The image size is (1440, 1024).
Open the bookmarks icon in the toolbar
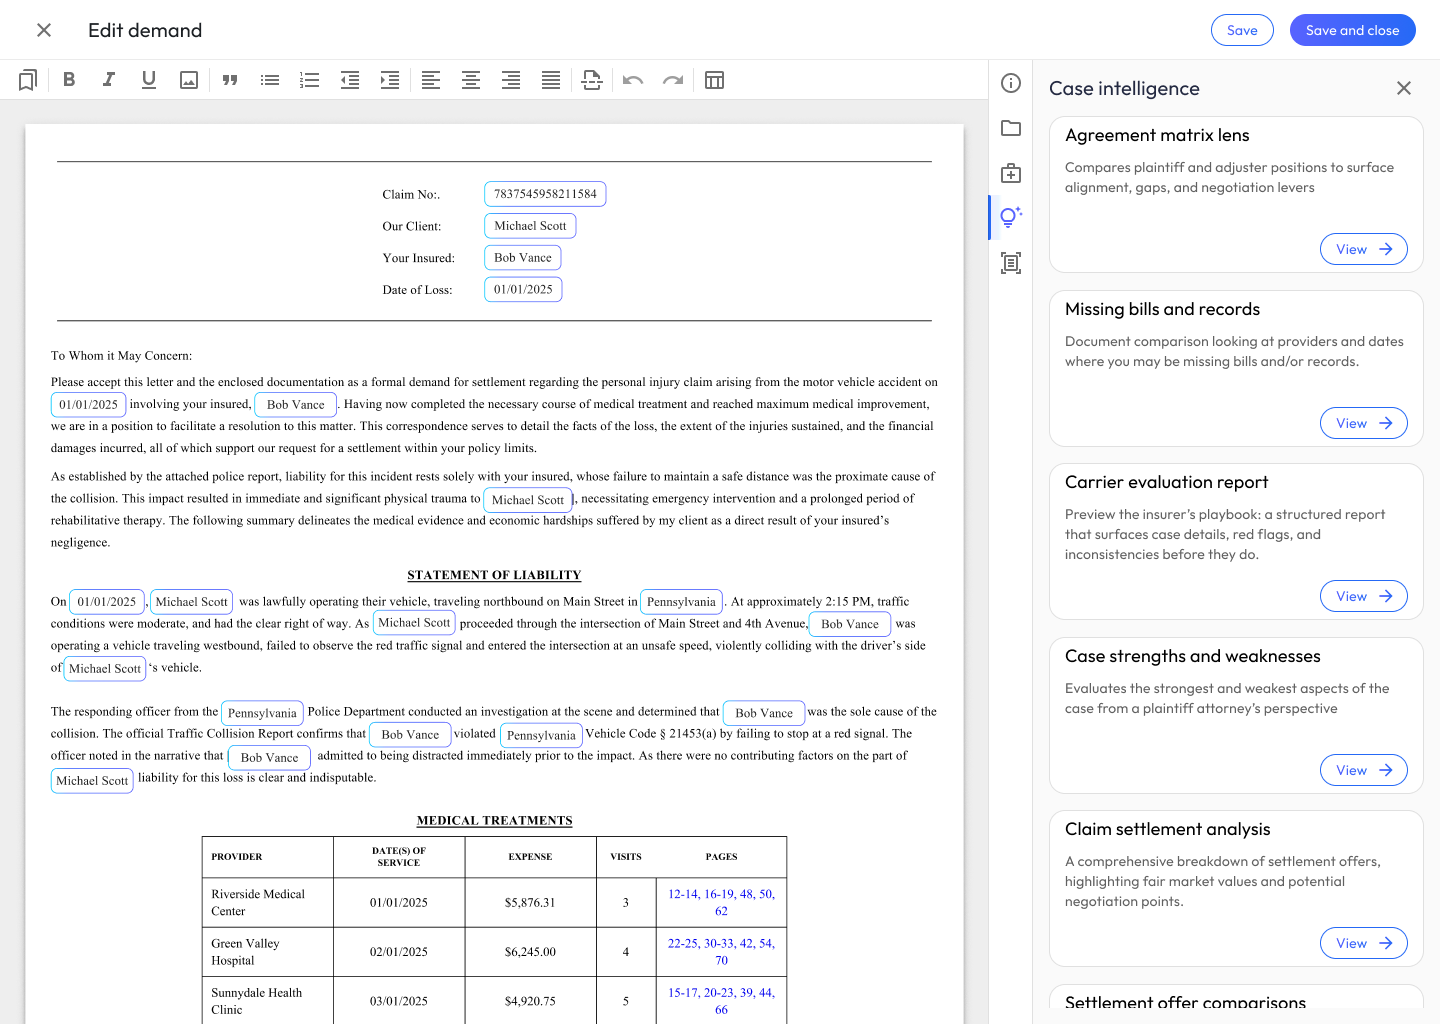pyautogui.click(x=28, y=80)
